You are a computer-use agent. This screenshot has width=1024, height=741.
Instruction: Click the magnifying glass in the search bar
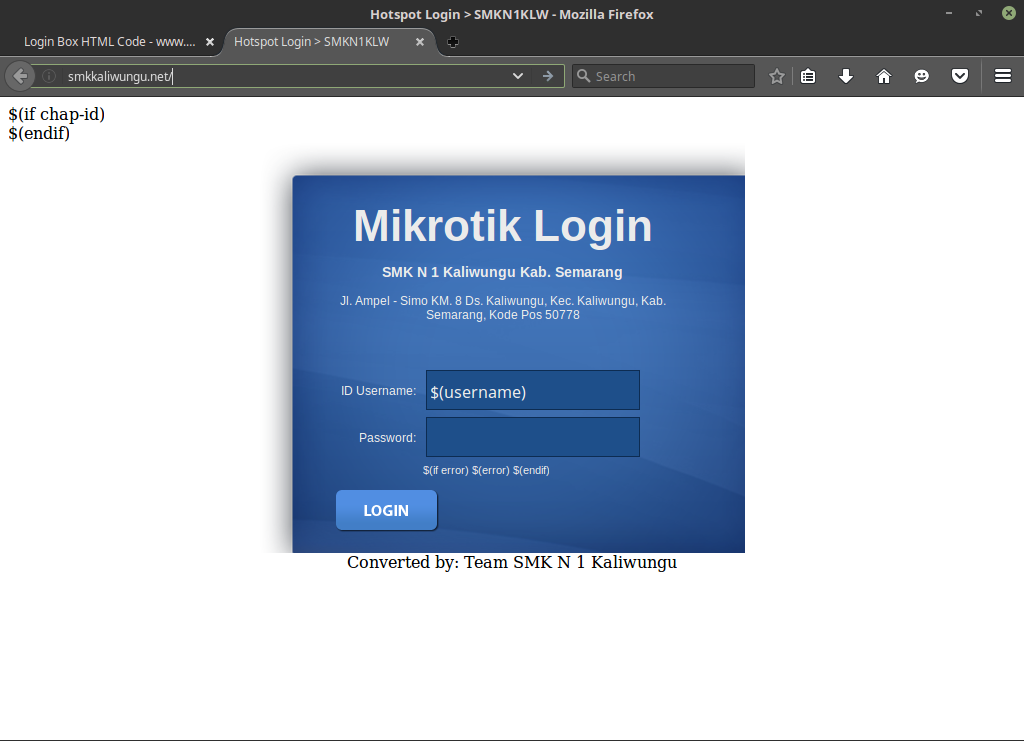(582, 75)
